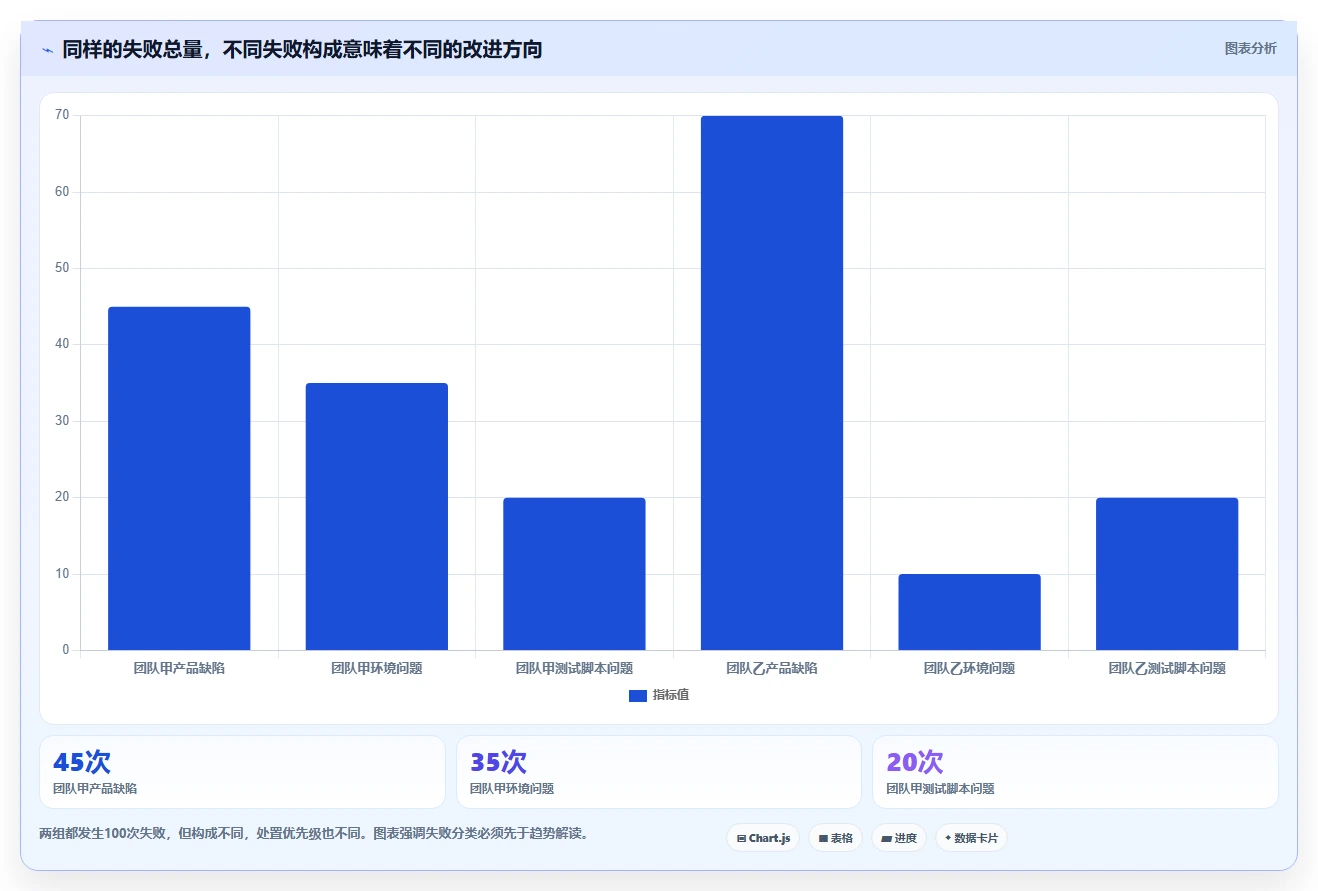Open the 35次 团队甲环境问题 data card

[659, 772]
